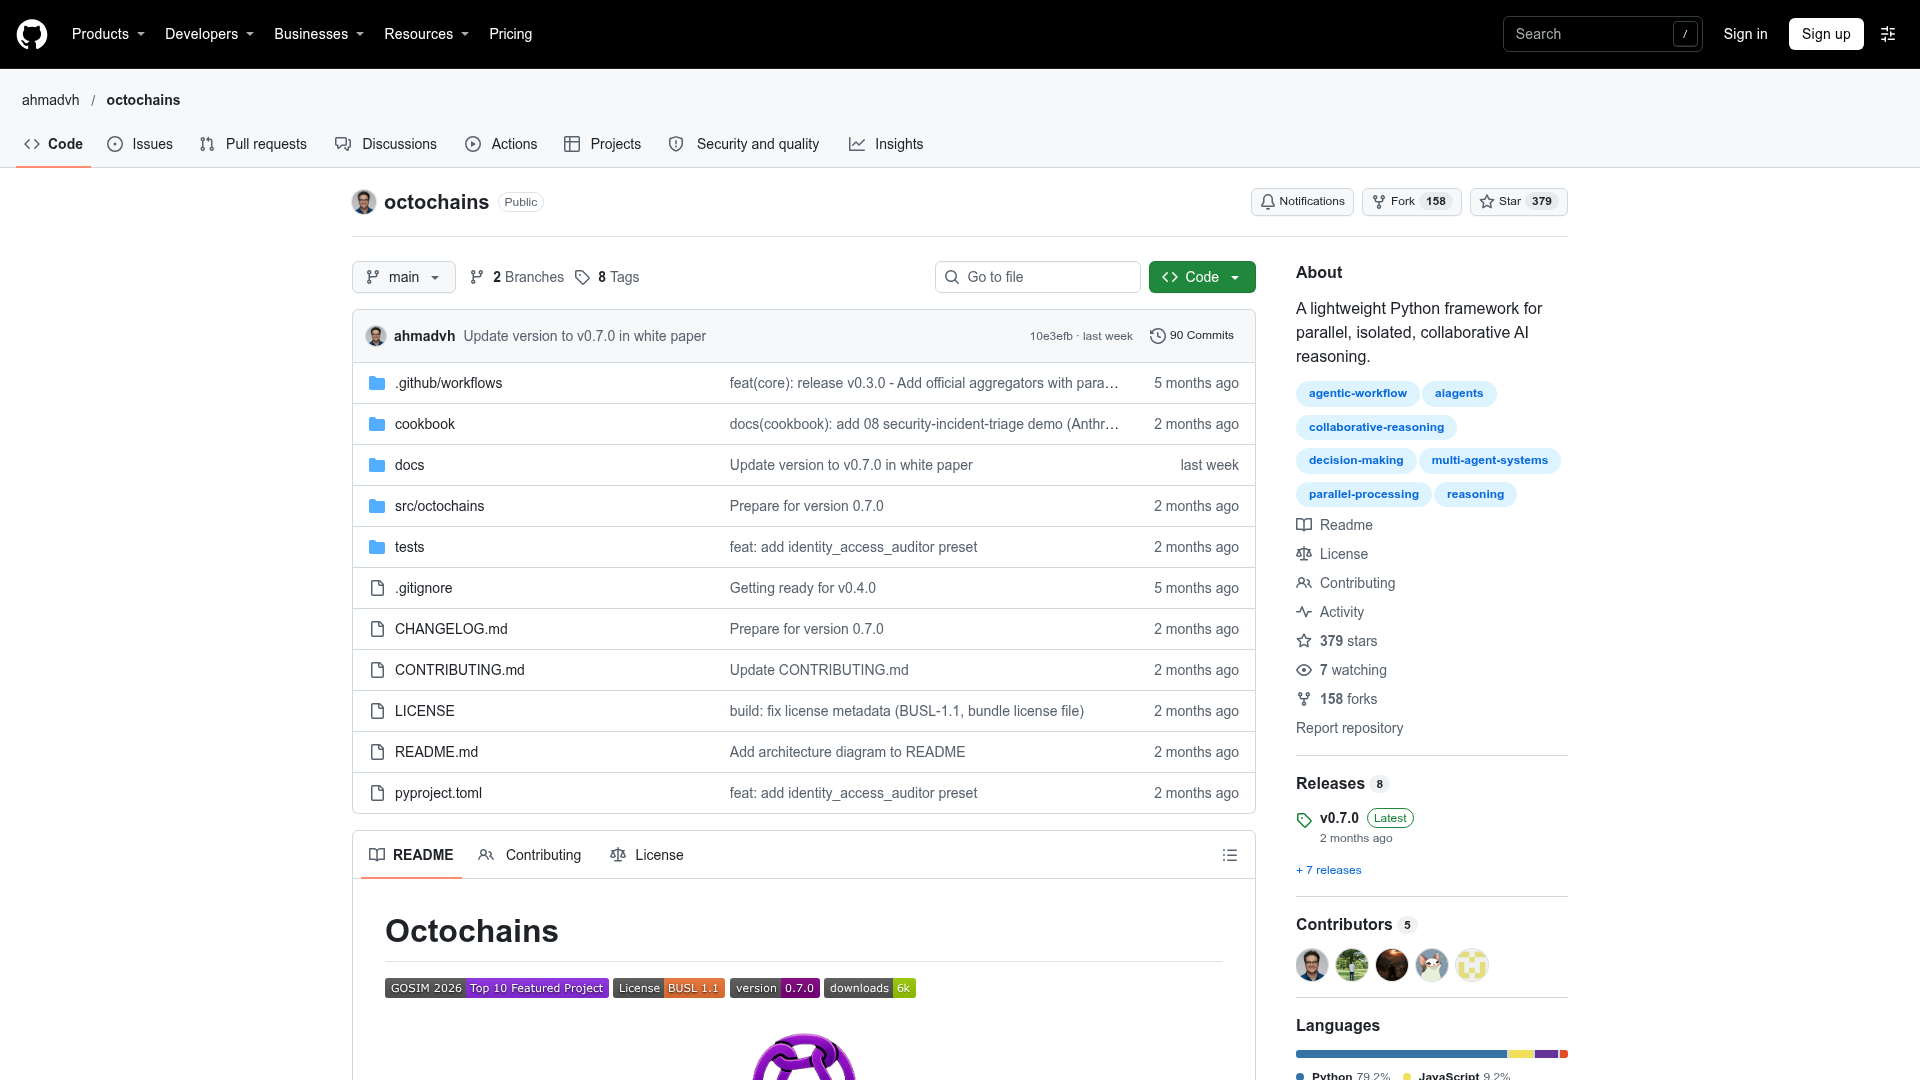Select the Contributing tab in README panel
Image resolution: width=1920 pixels, height=1080 pixels.
[530, 855]
